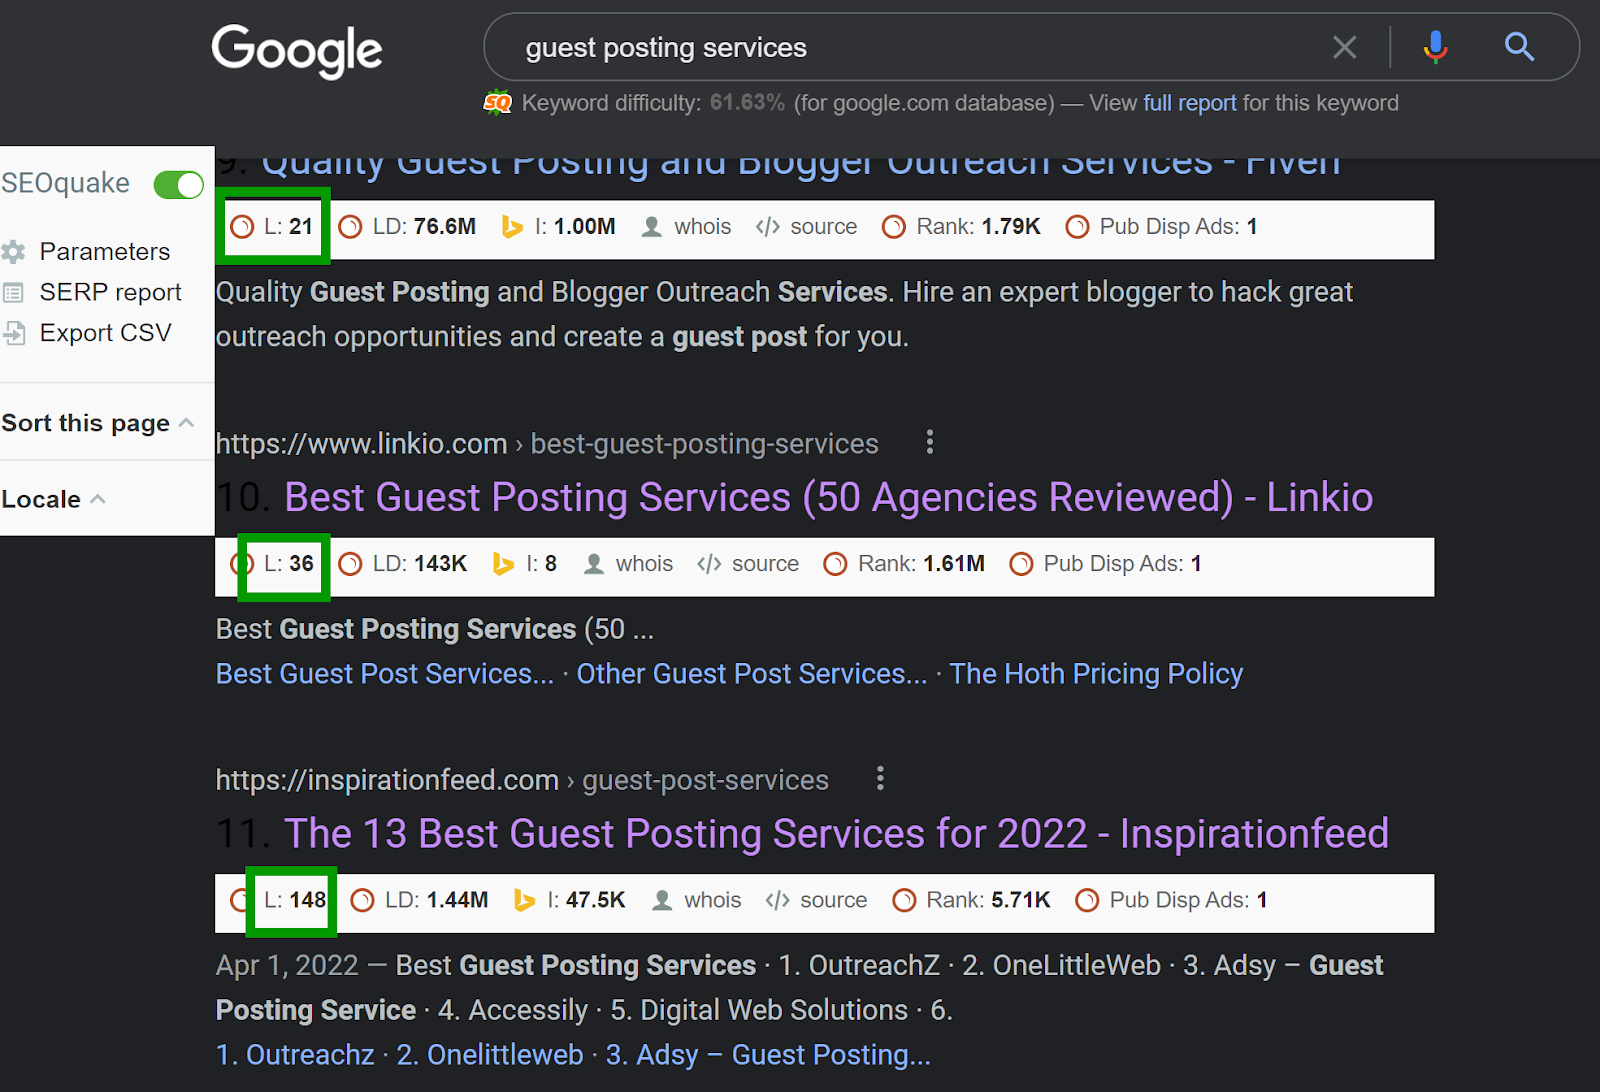
Task: Expand the Sort this page section
Action: (x=98, y=423)
